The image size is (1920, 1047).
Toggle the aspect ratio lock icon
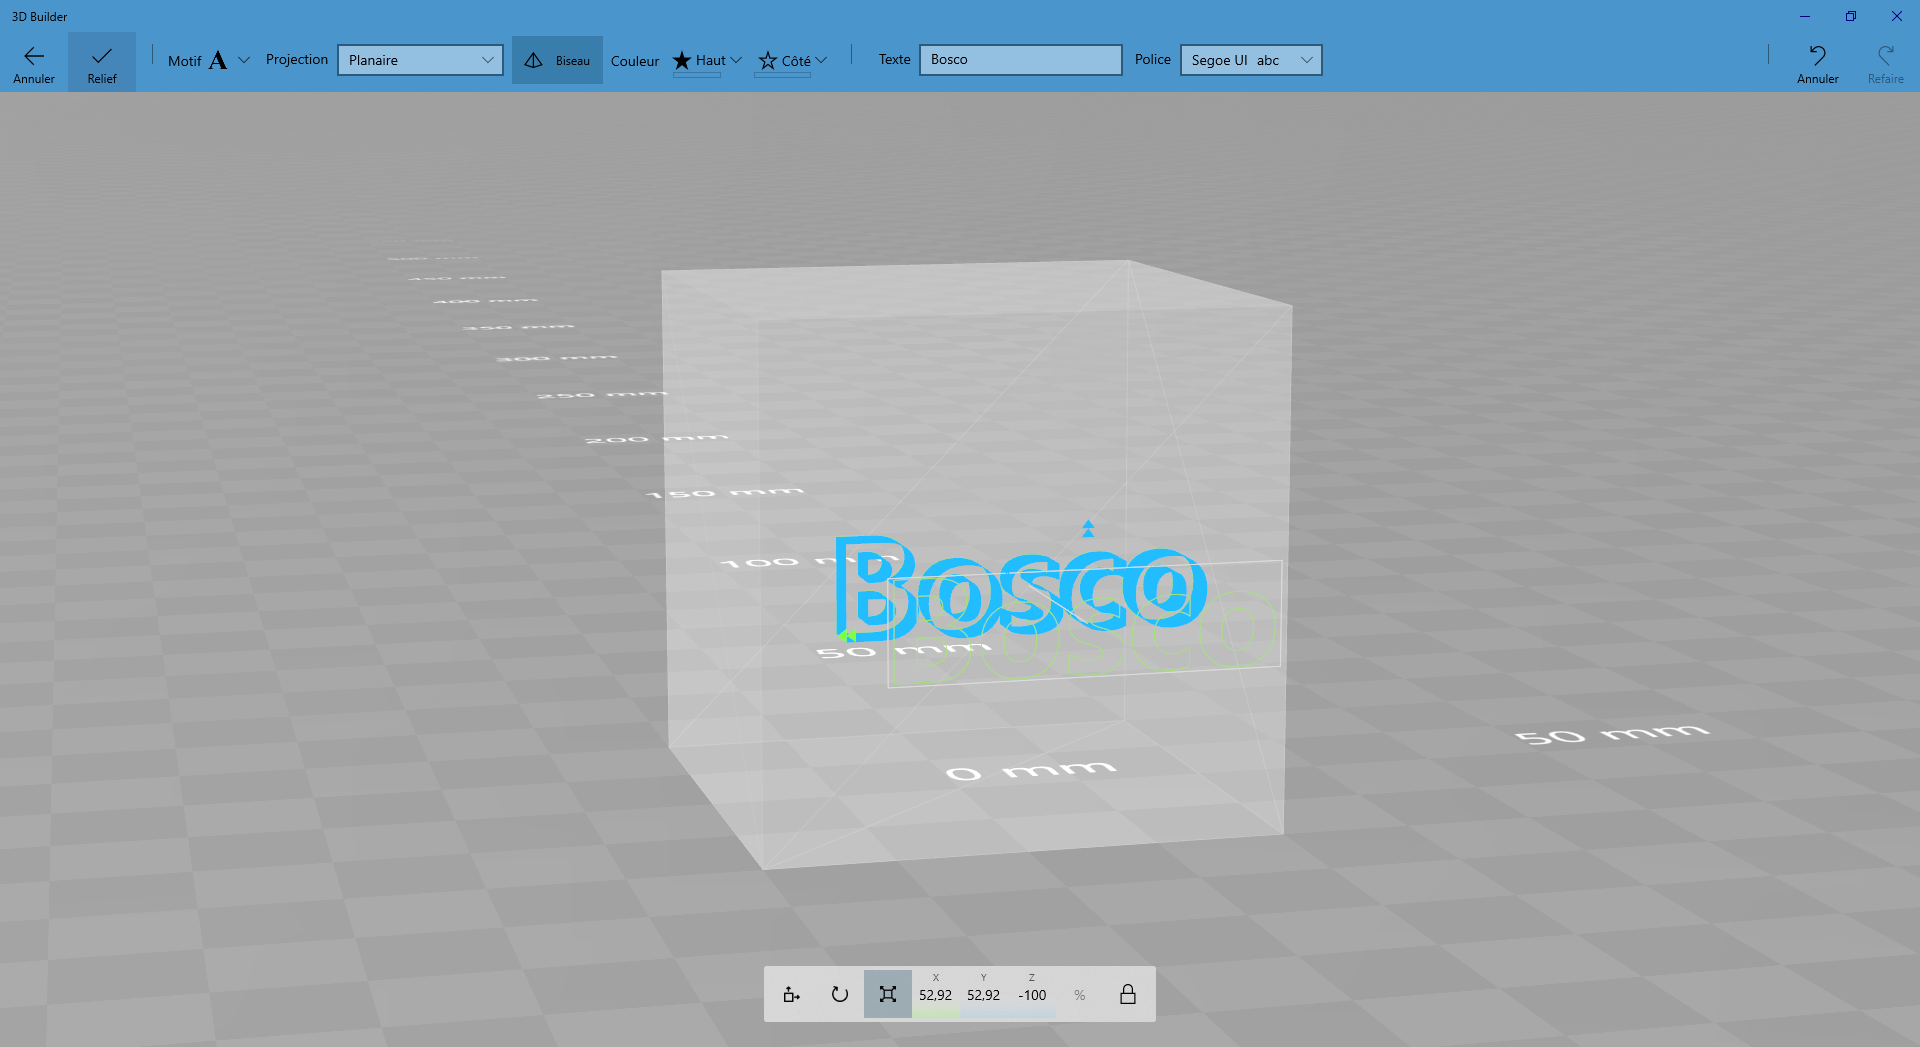click(x=1128, y=994)
